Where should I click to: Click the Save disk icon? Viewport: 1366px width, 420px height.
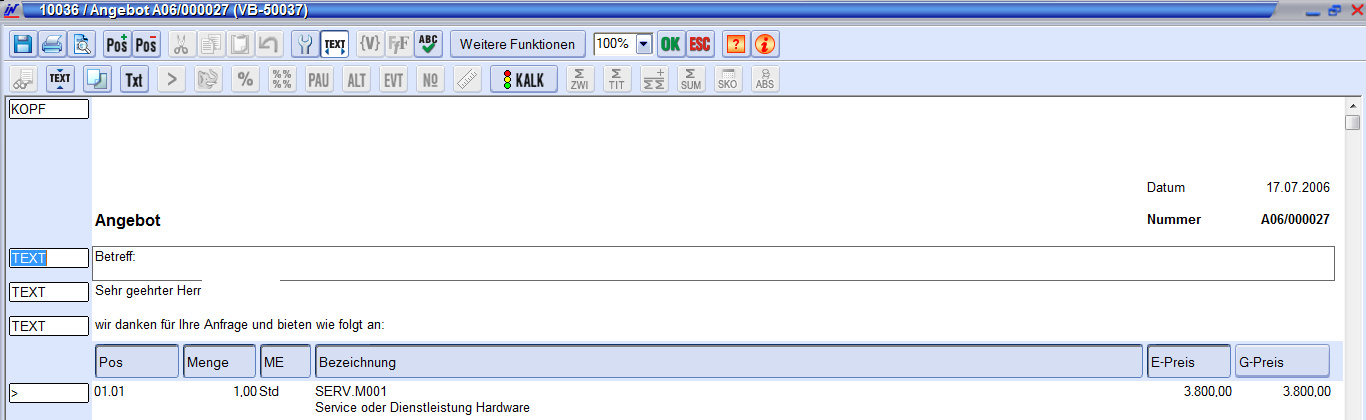tap(23, 44)
